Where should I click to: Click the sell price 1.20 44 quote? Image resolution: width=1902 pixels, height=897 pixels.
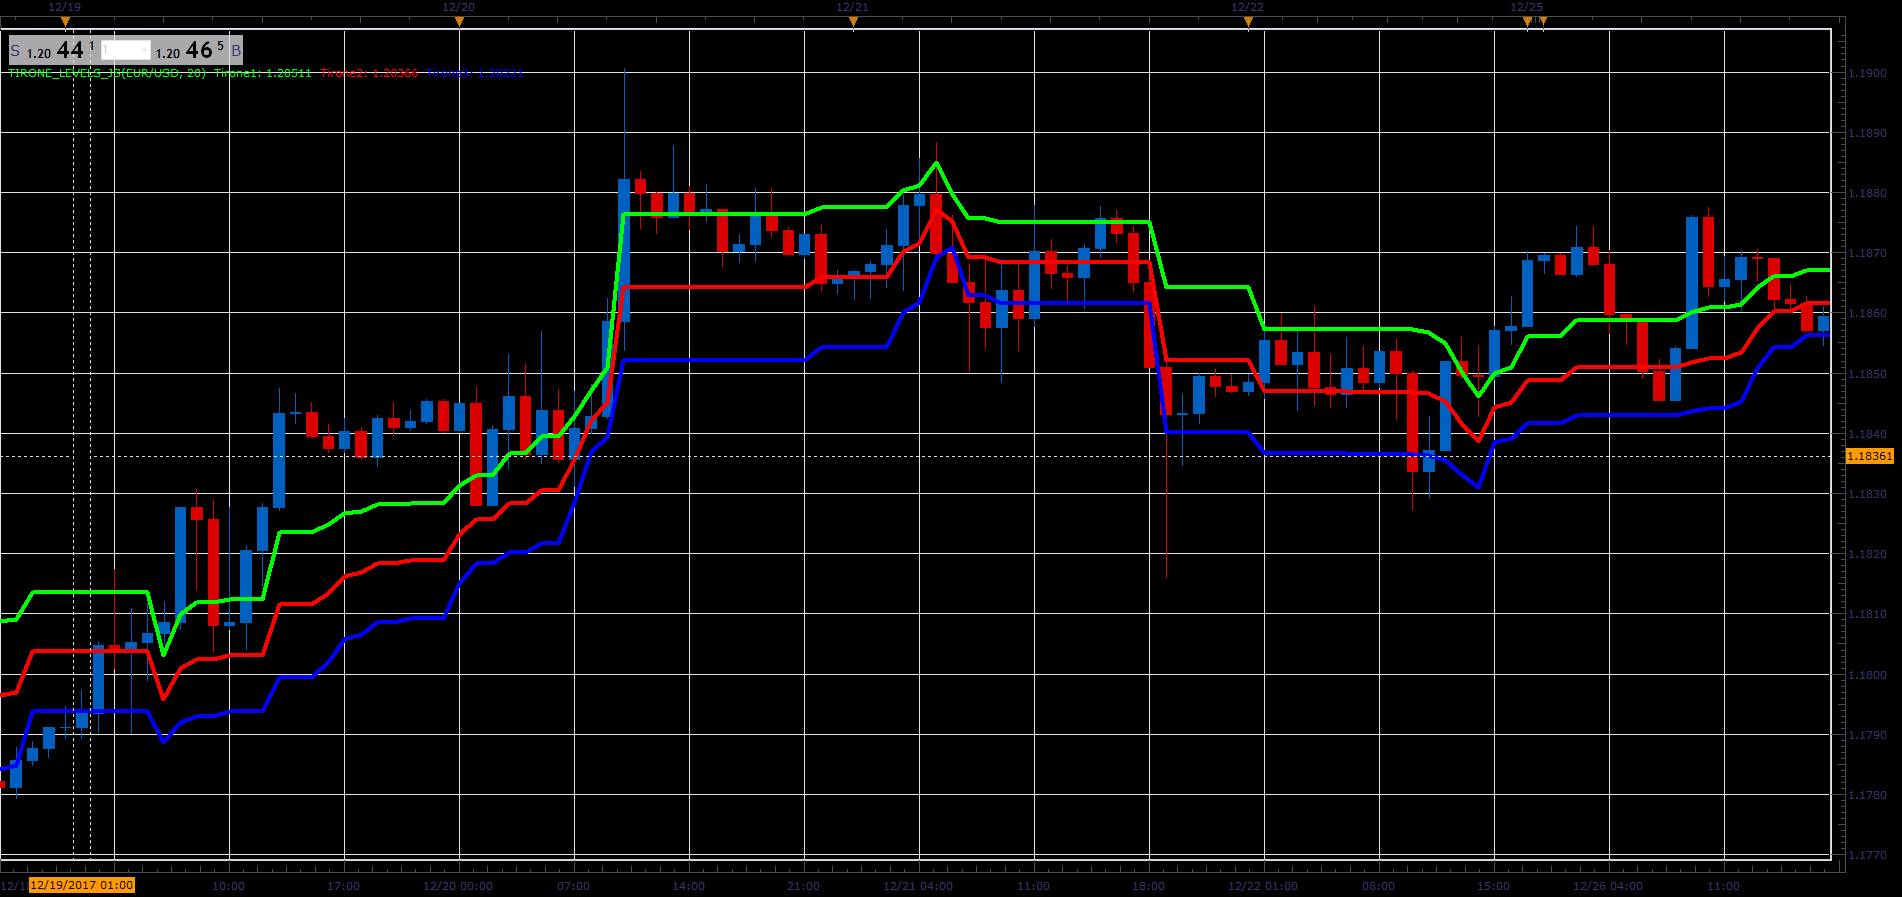60,50
